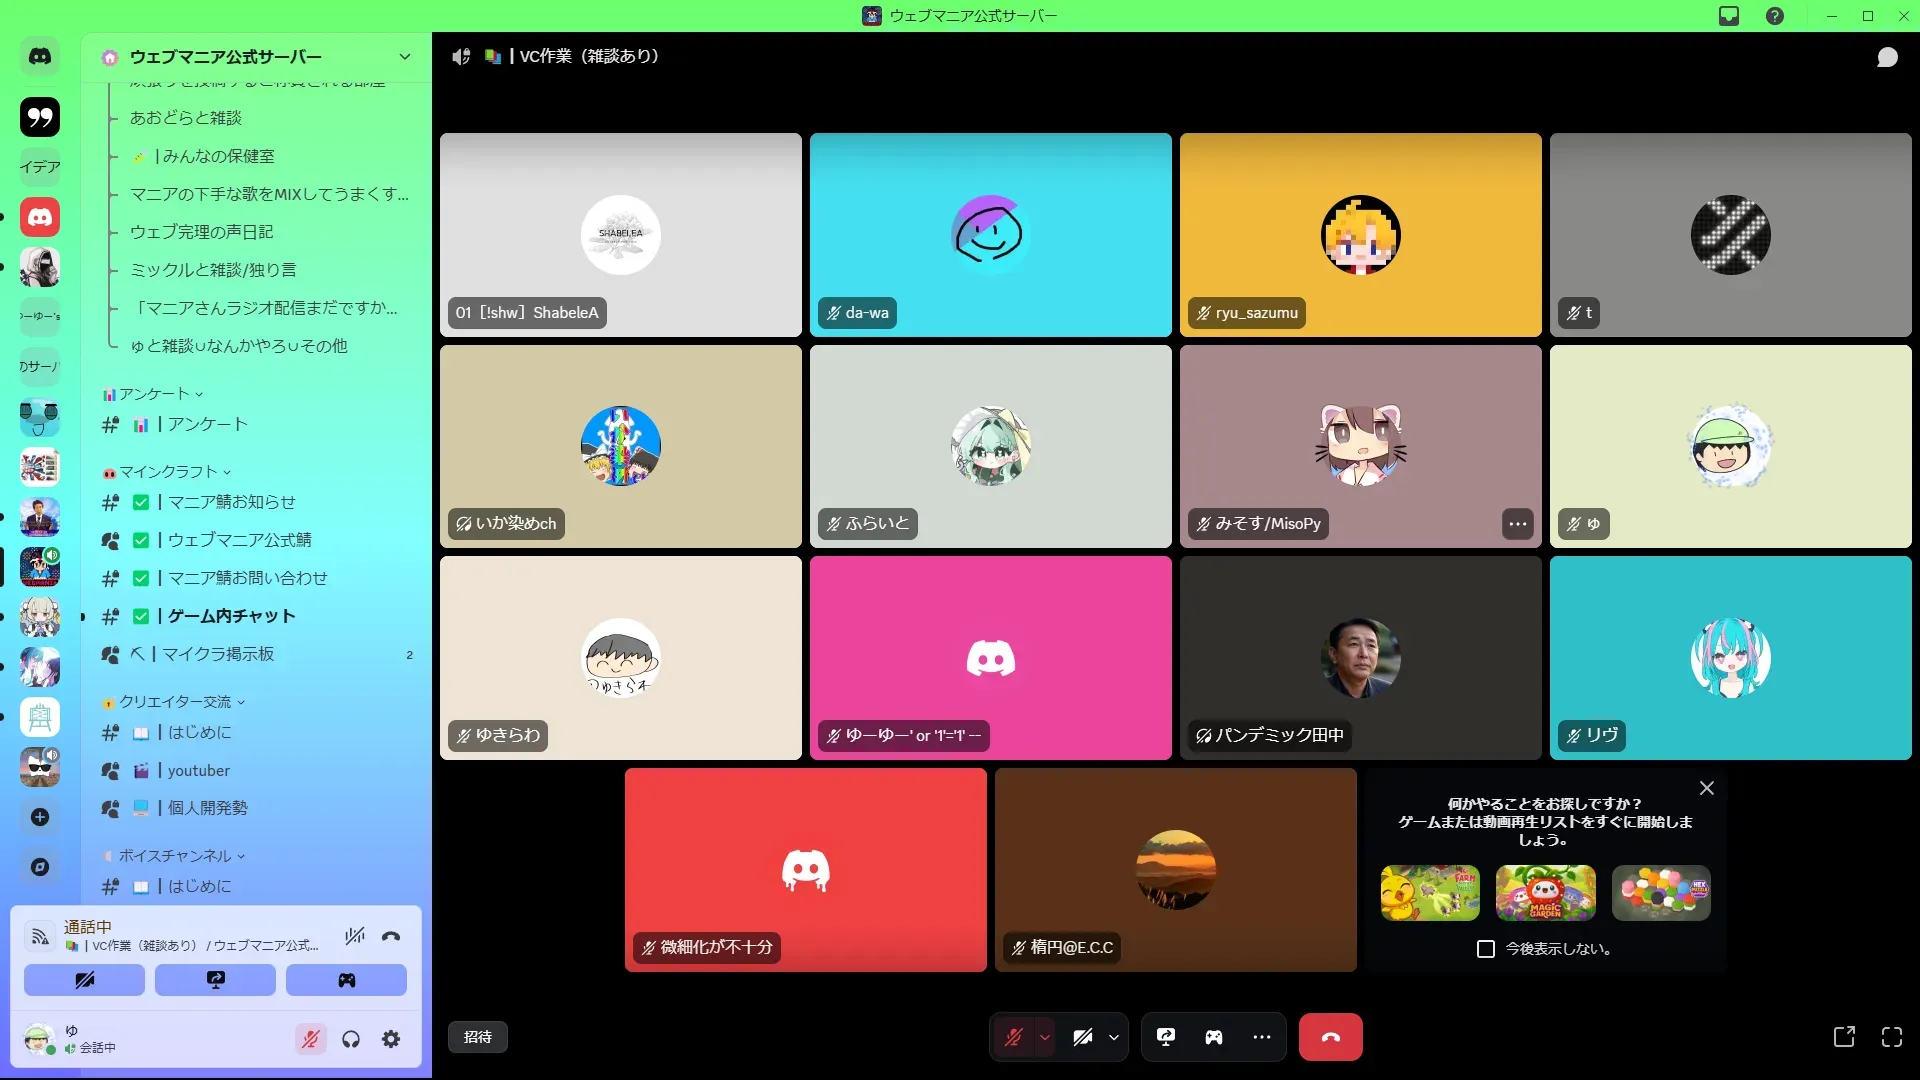
Task: Turn on the camera in bottom call controls
Action: click(x=1082, y=1037)
